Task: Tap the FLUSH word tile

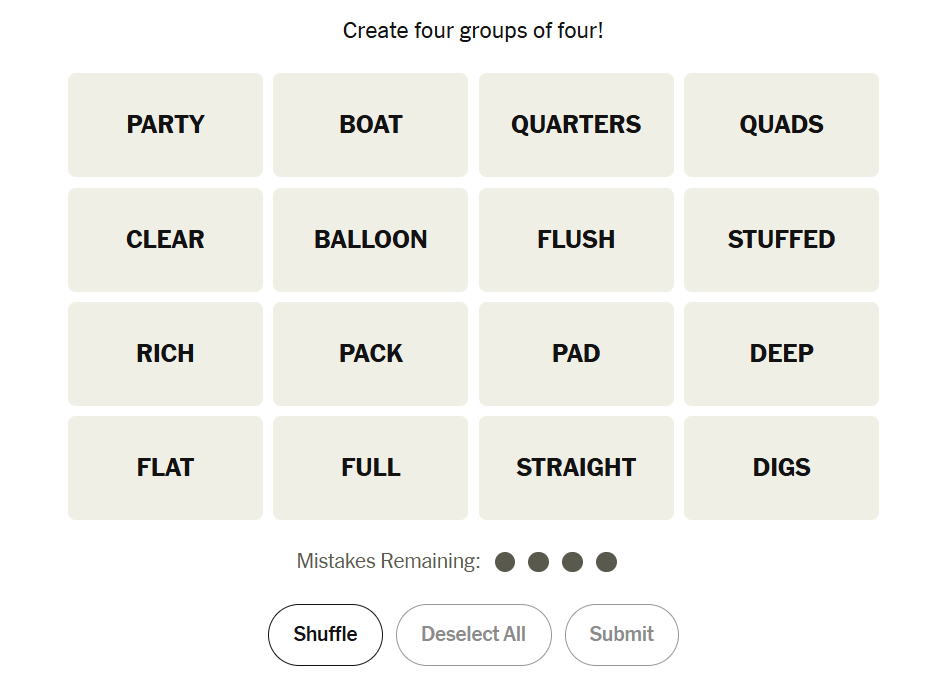Action: click(x=576, y=240)
